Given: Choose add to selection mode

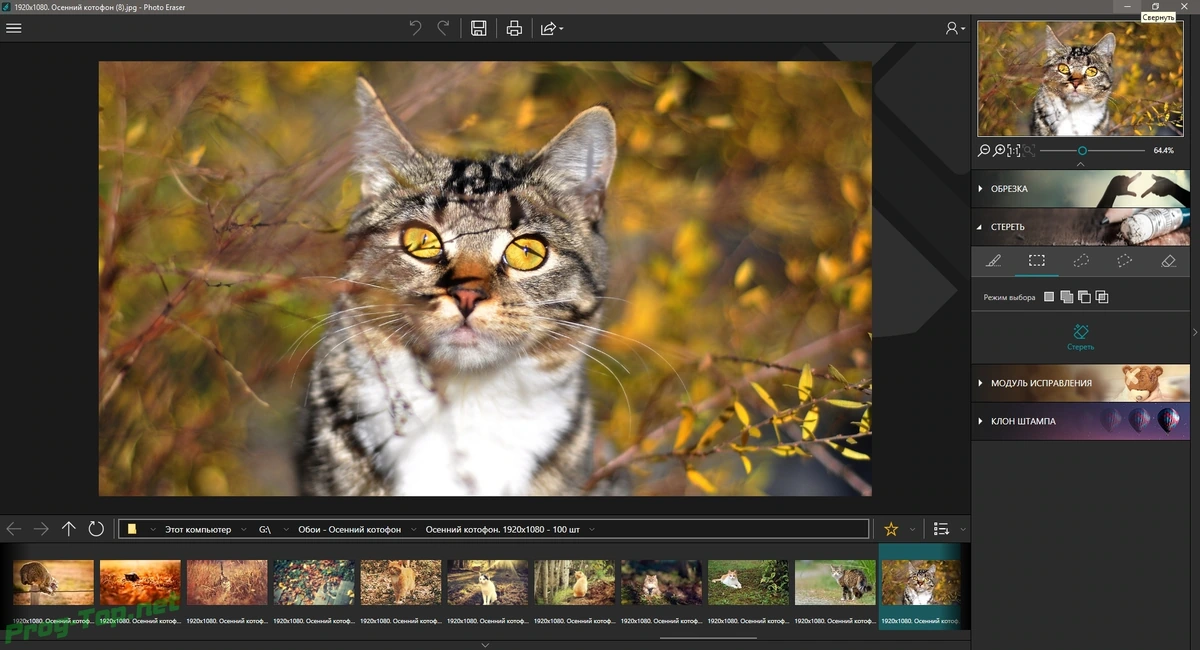Looking at the screenshot, I should 1066,297.
